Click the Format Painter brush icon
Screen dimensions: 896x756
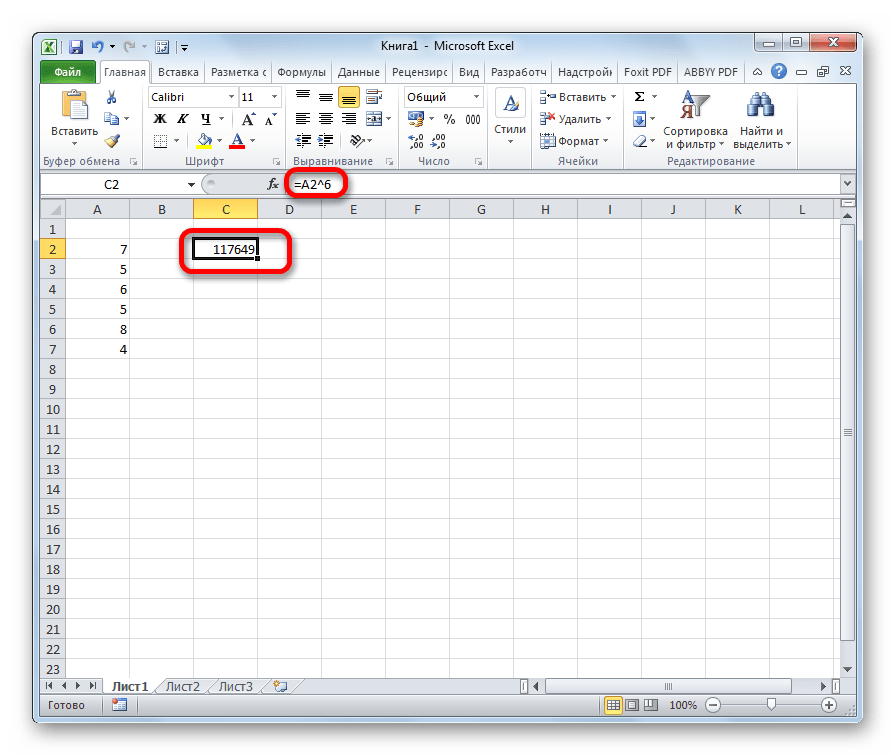click(112, 141)
